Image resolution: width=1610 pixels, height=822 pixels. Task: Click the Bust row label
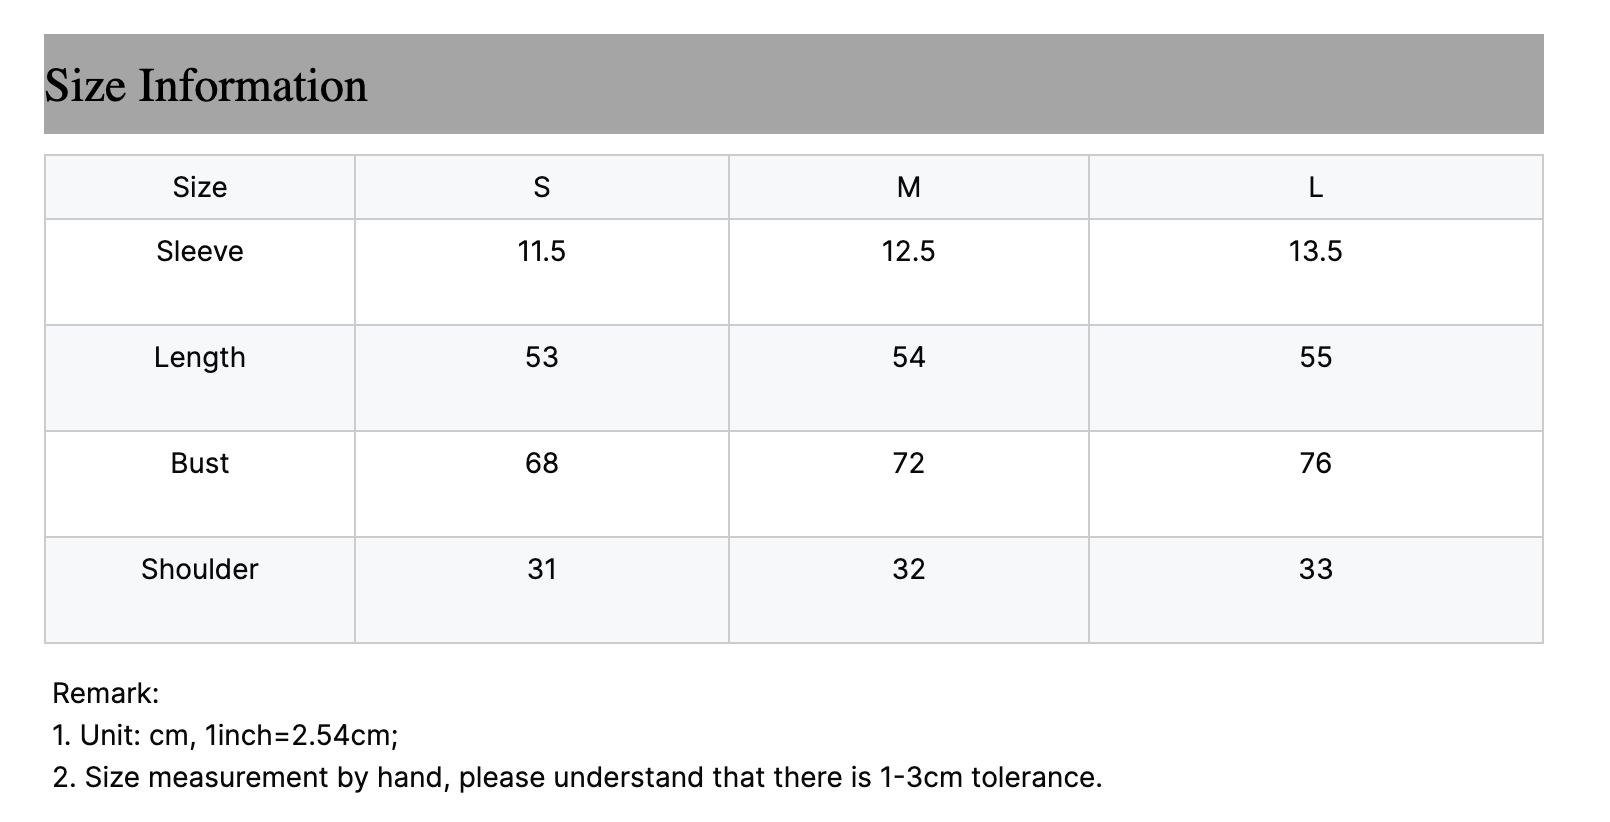pyautogui.click(x=200, y=463)
